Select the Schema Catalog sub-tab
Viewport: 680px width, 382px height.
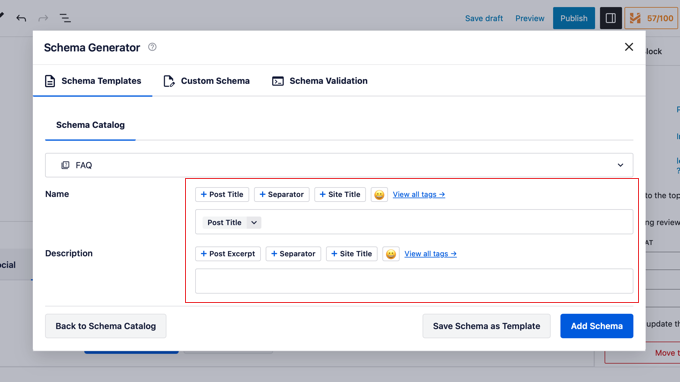pyautogui.click(x=90, y=125)
